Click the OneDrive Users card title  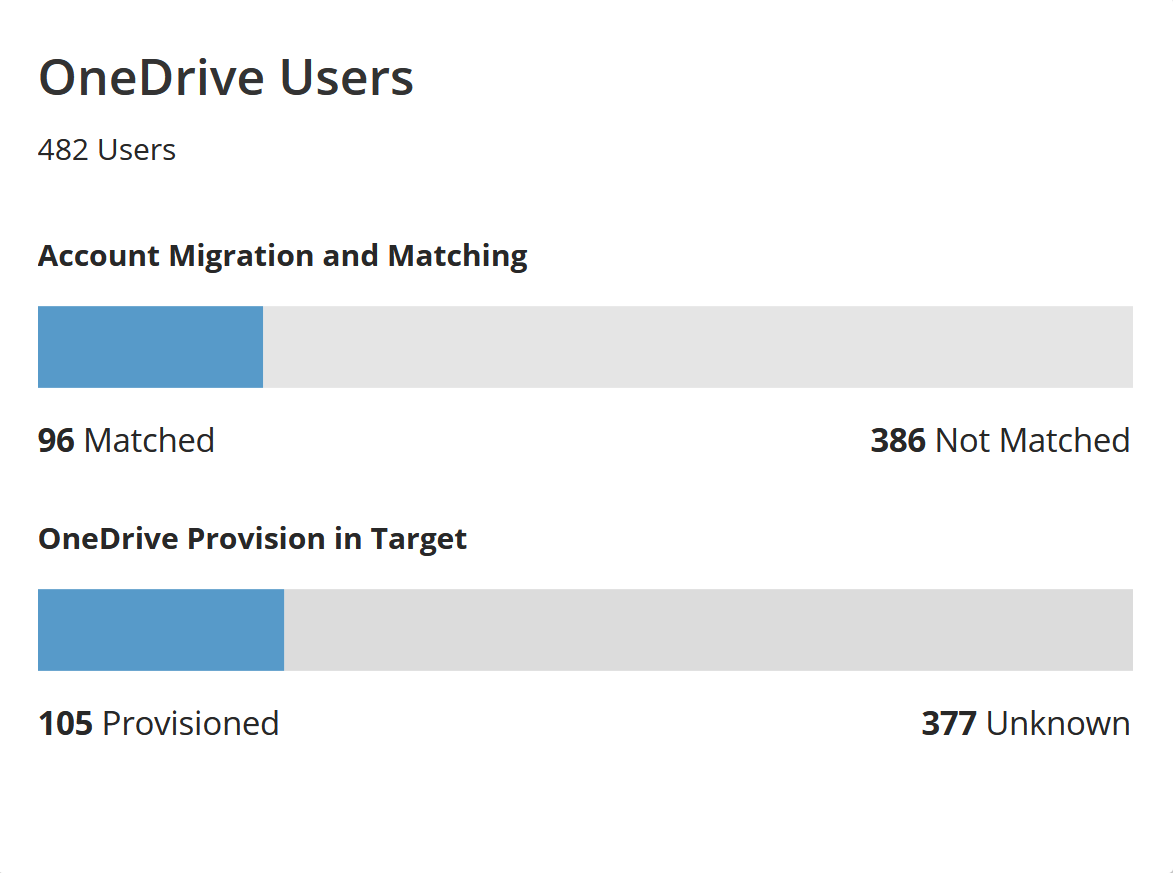[226, 78]
